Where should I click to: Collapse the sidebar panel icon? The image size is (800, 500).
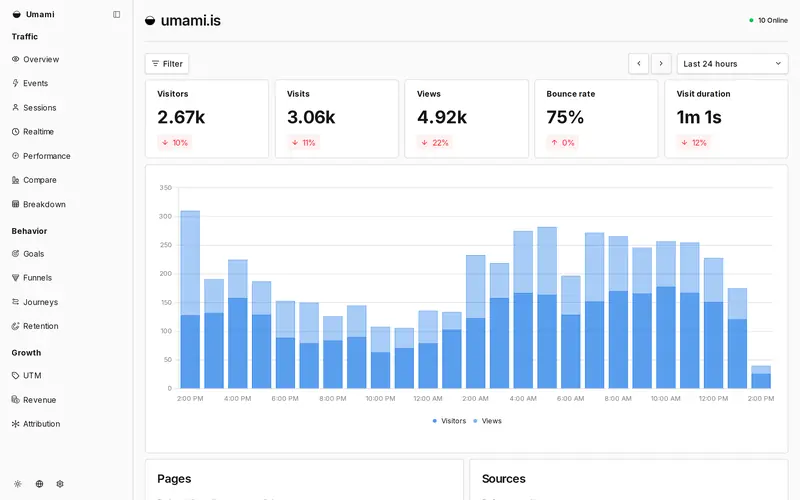(116, 14)
